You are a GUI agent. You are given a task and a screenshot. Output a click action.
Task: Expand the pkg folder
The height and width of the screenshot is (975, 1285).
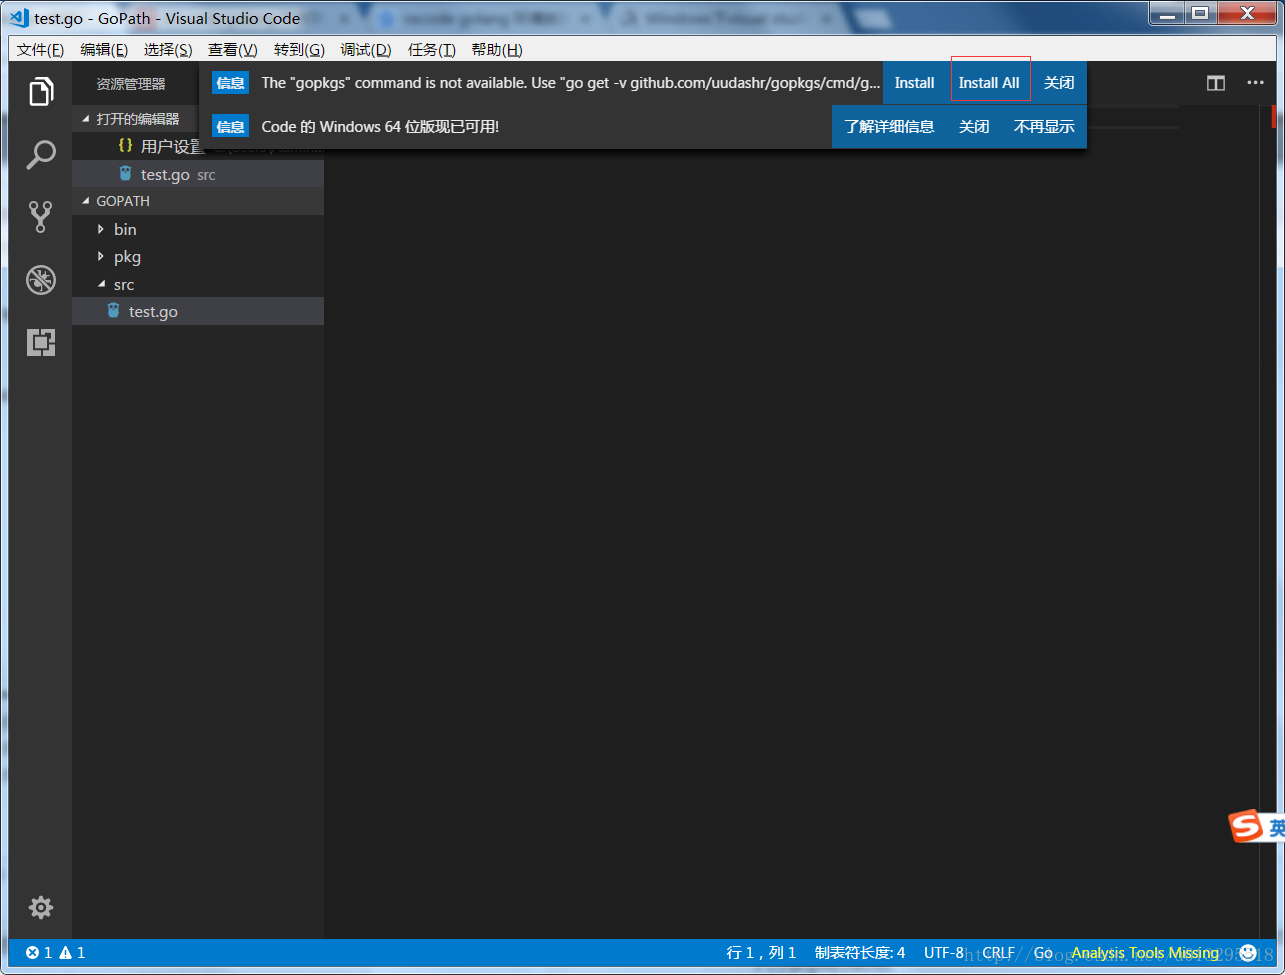[100, 257]
